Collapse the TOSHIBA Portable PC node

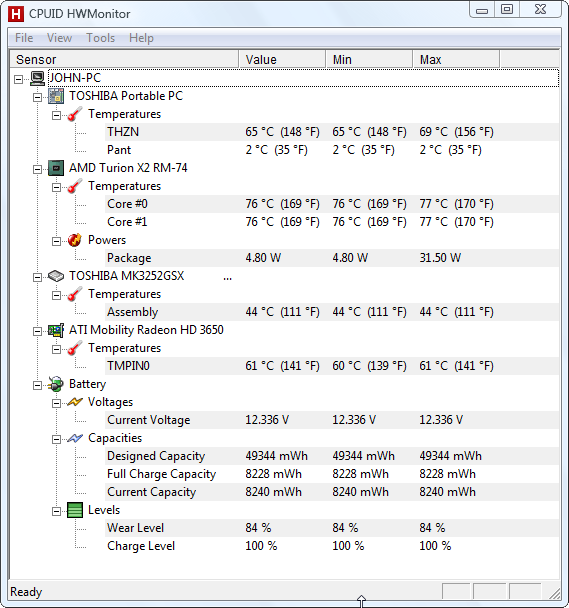coord(37,97)
